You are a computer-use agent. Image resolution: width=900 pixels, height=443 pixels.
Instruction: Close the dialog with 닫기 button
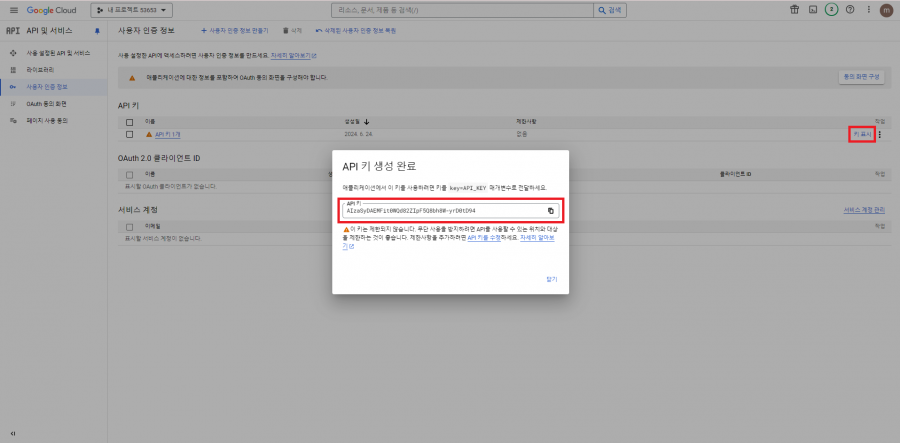(x=551, y=279)
